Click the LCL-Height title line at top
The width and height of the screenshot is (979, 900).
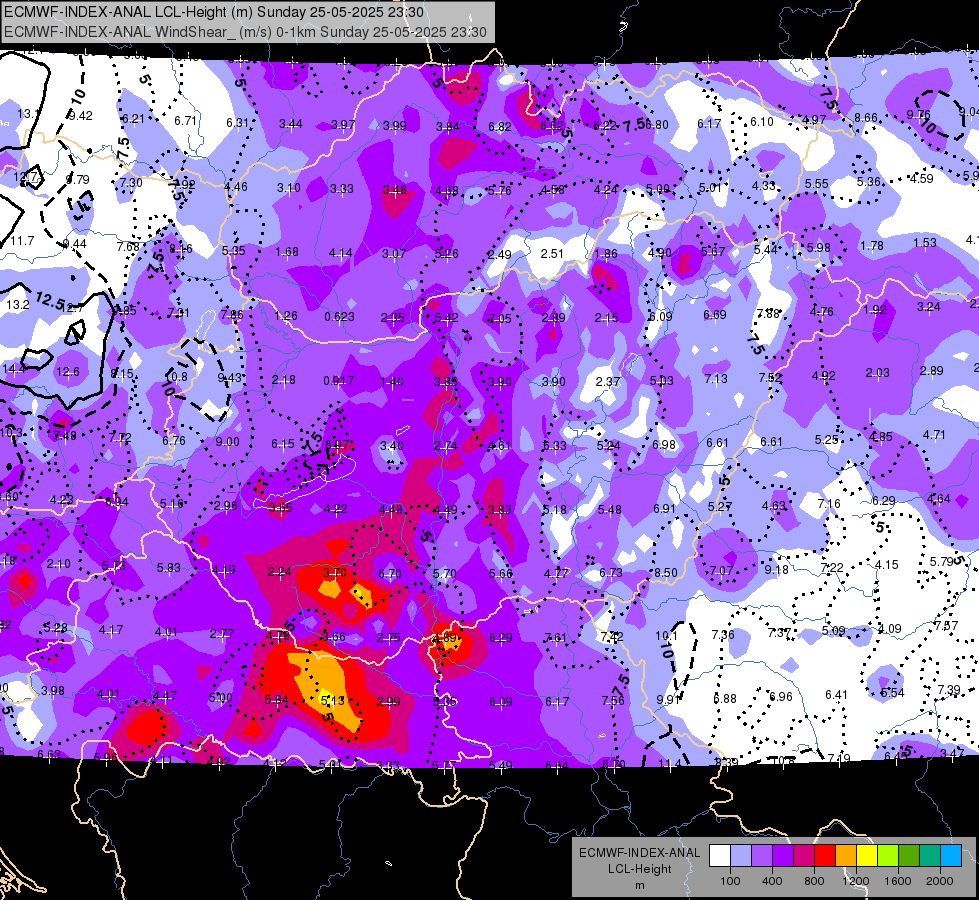tap(213, 12)
